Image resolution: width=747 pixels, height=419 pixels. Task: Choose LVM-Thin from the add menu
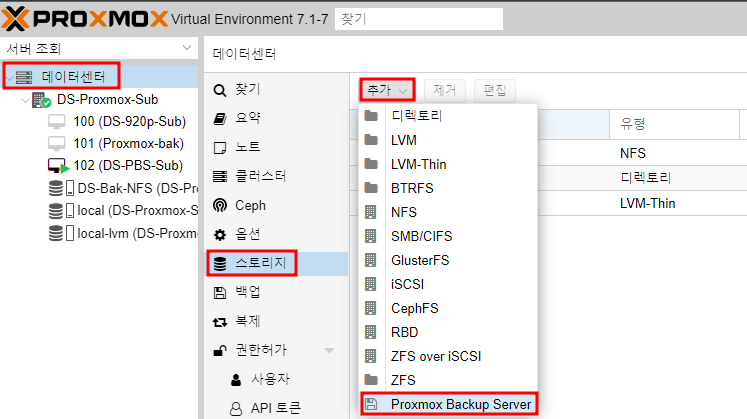click(448, 164)
